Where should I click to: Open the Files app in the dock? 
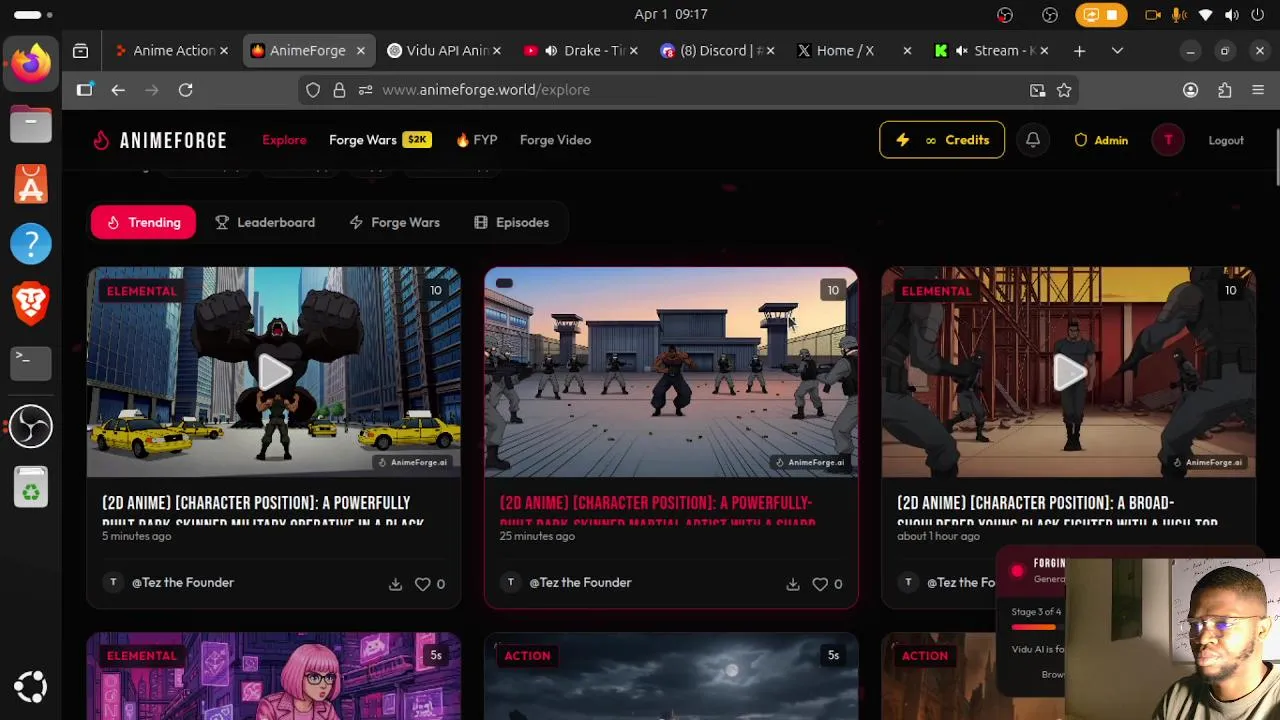tap(31, 125)
